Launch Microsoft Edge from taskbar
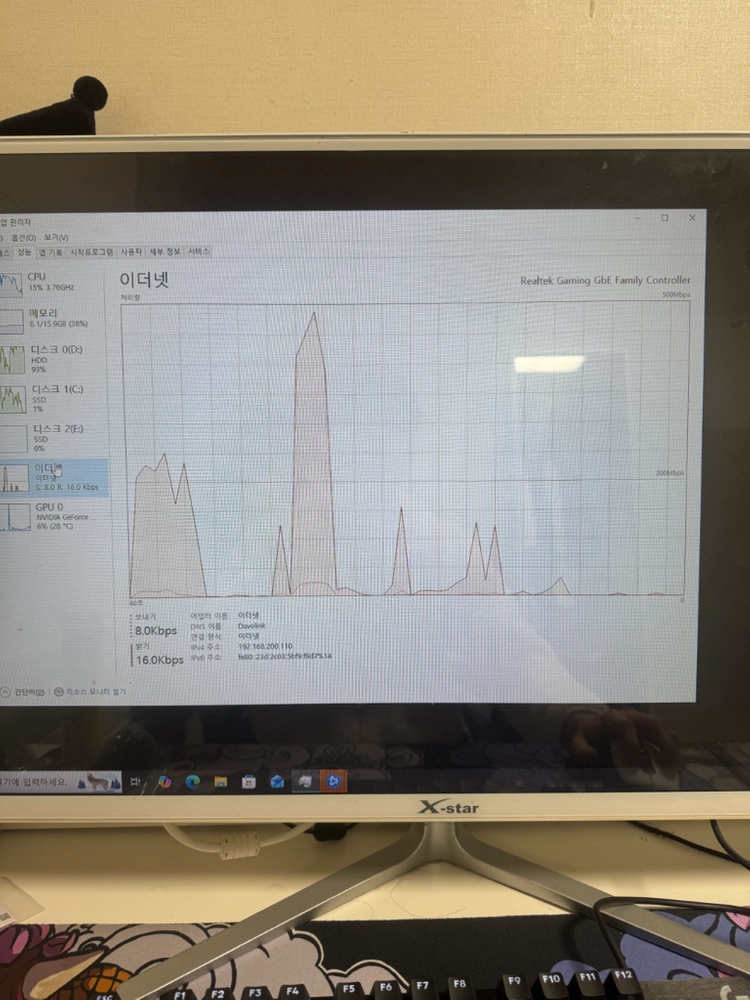Viewport: 750px width, 1000px height. pos(193,781)
